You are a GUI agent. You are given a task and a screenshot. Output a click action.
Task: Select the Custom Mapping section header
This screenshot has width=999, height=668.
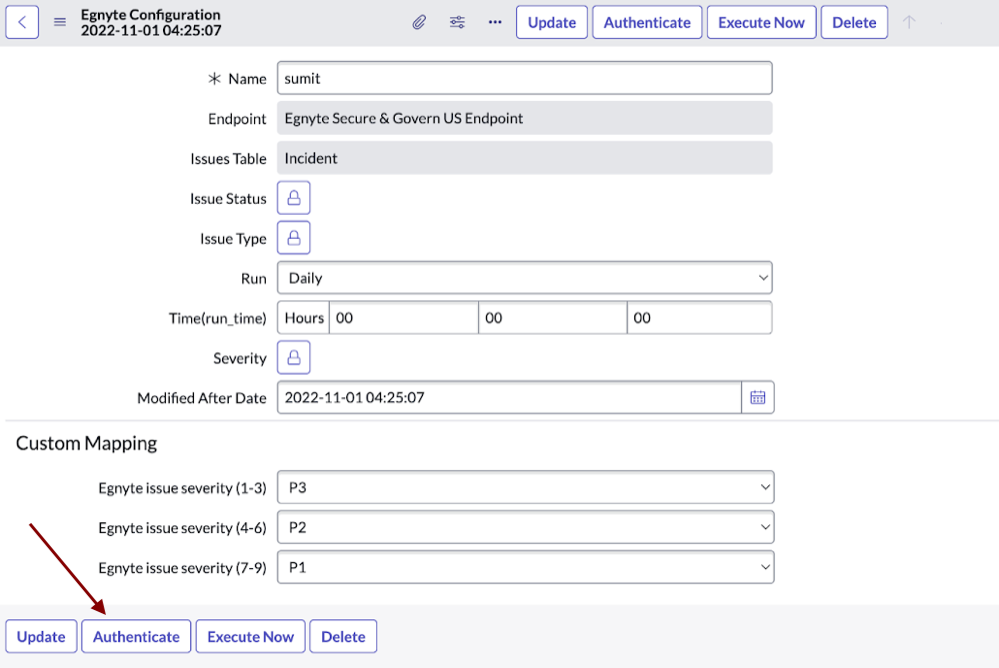click(x=85, y=443)
